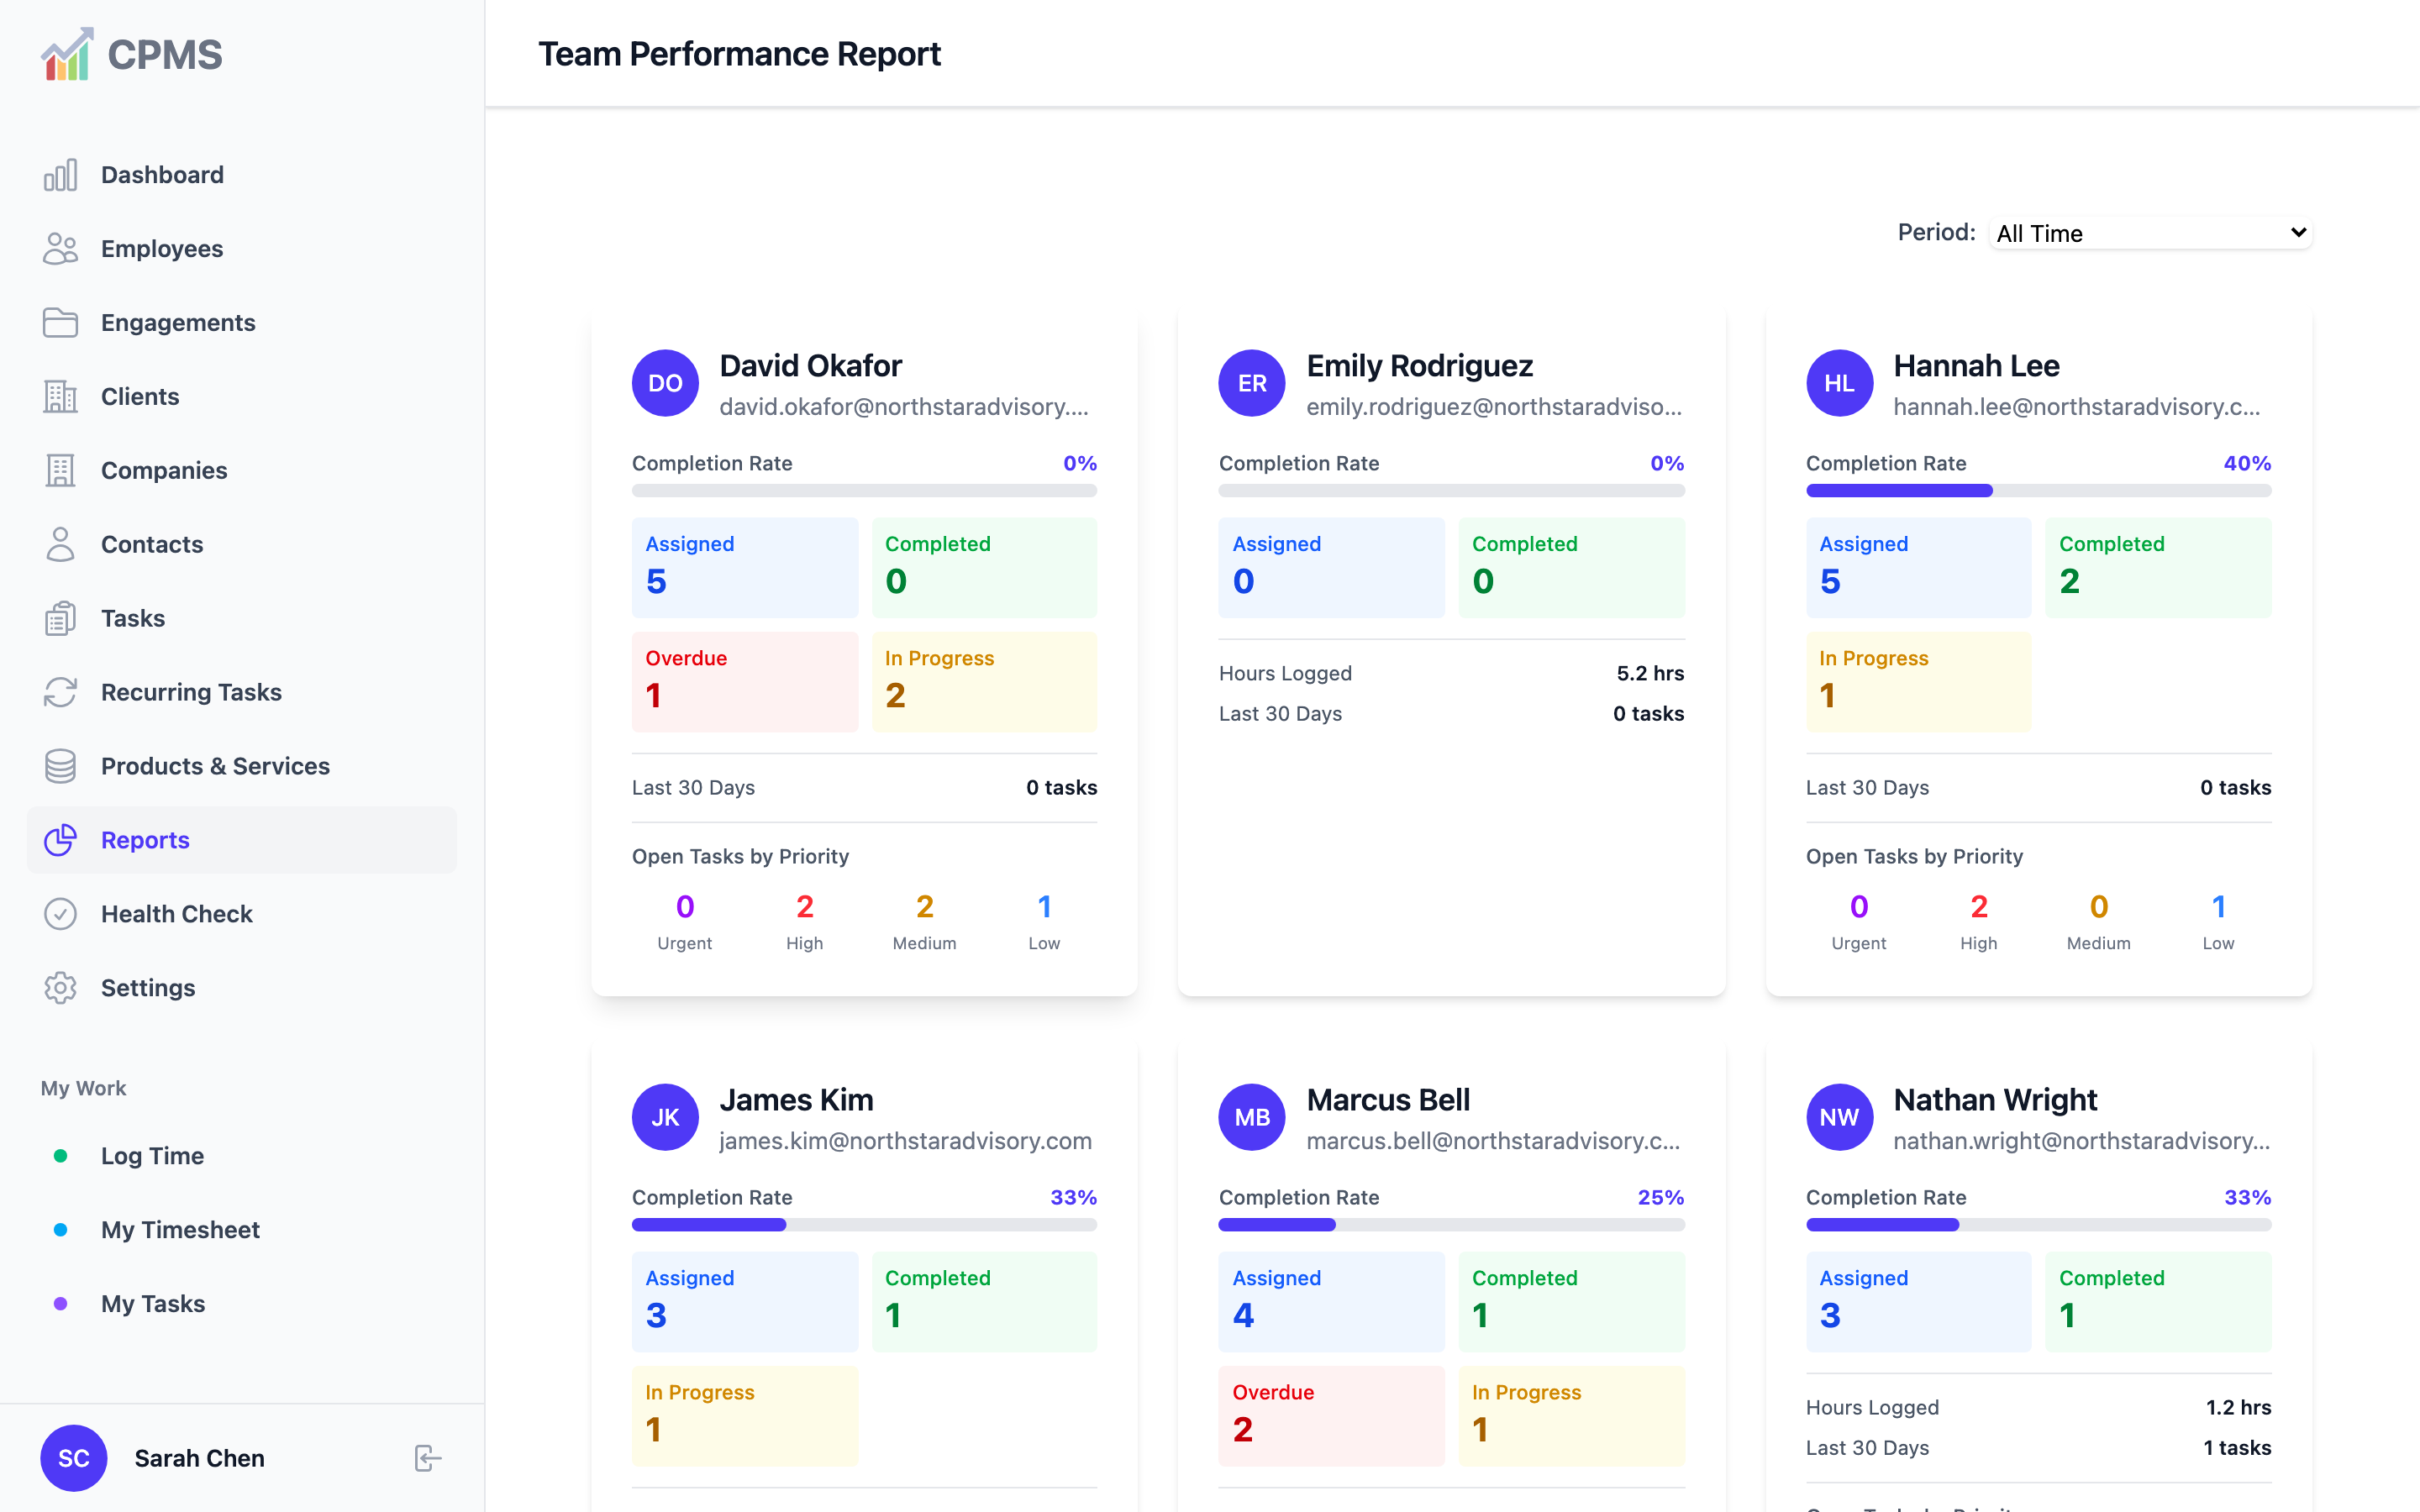Click Emily Rodriguez's 0% completion rate value
Viewport: 2420px width, 1512px height.
pyautogui.click(x=1667, y=464)
